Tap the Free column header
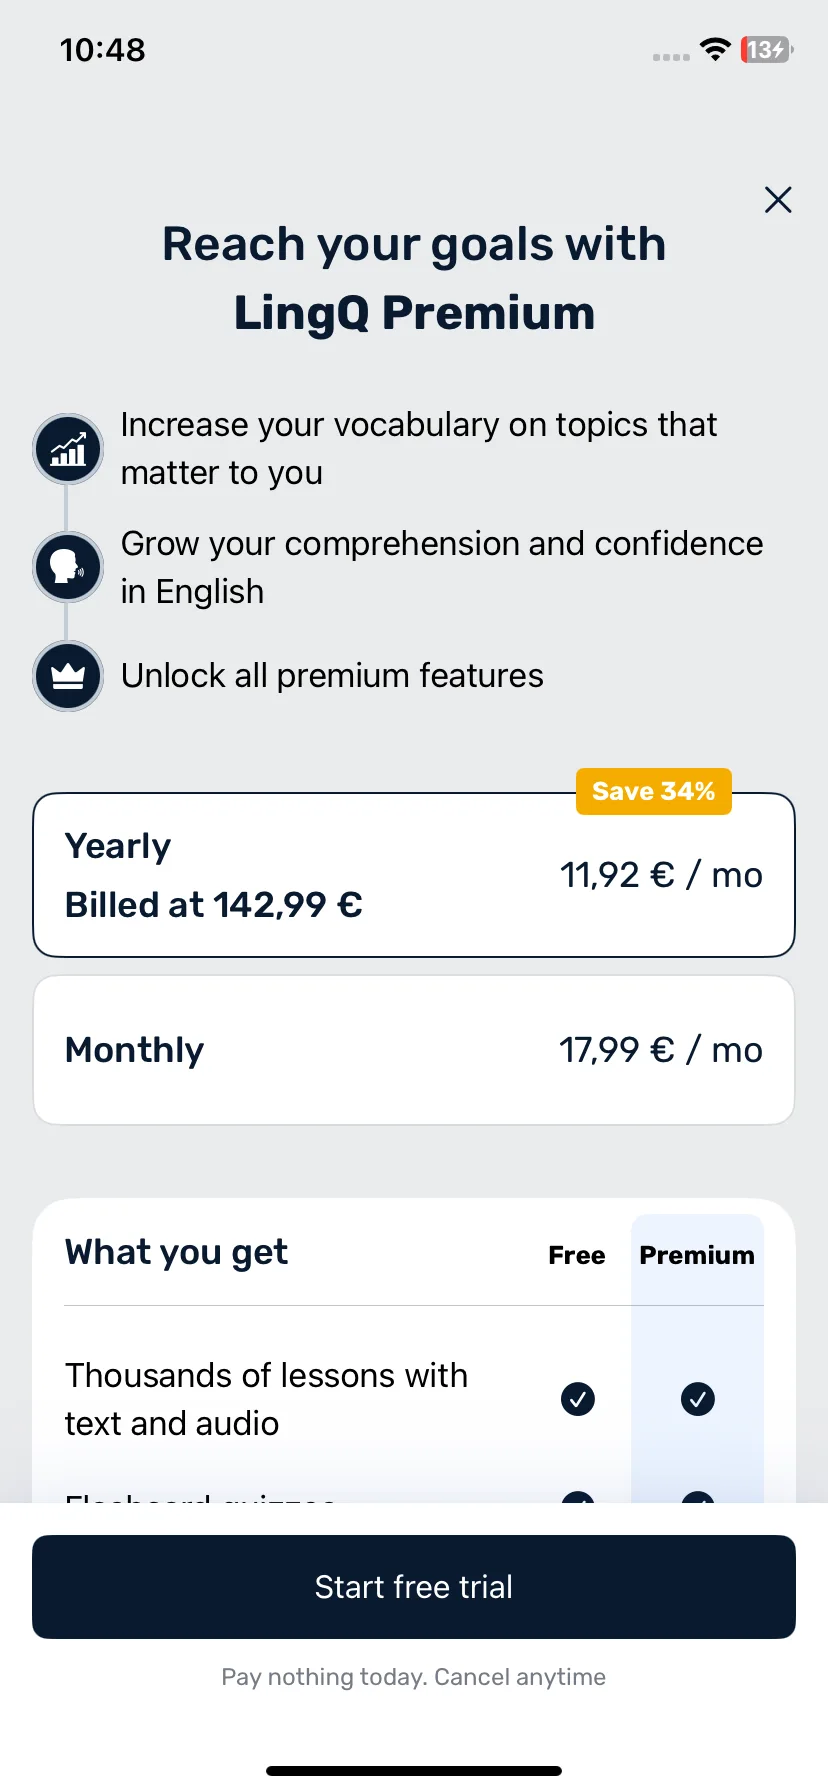The width and height of the screenshot is (828, 1792). tap(577, 1255)
